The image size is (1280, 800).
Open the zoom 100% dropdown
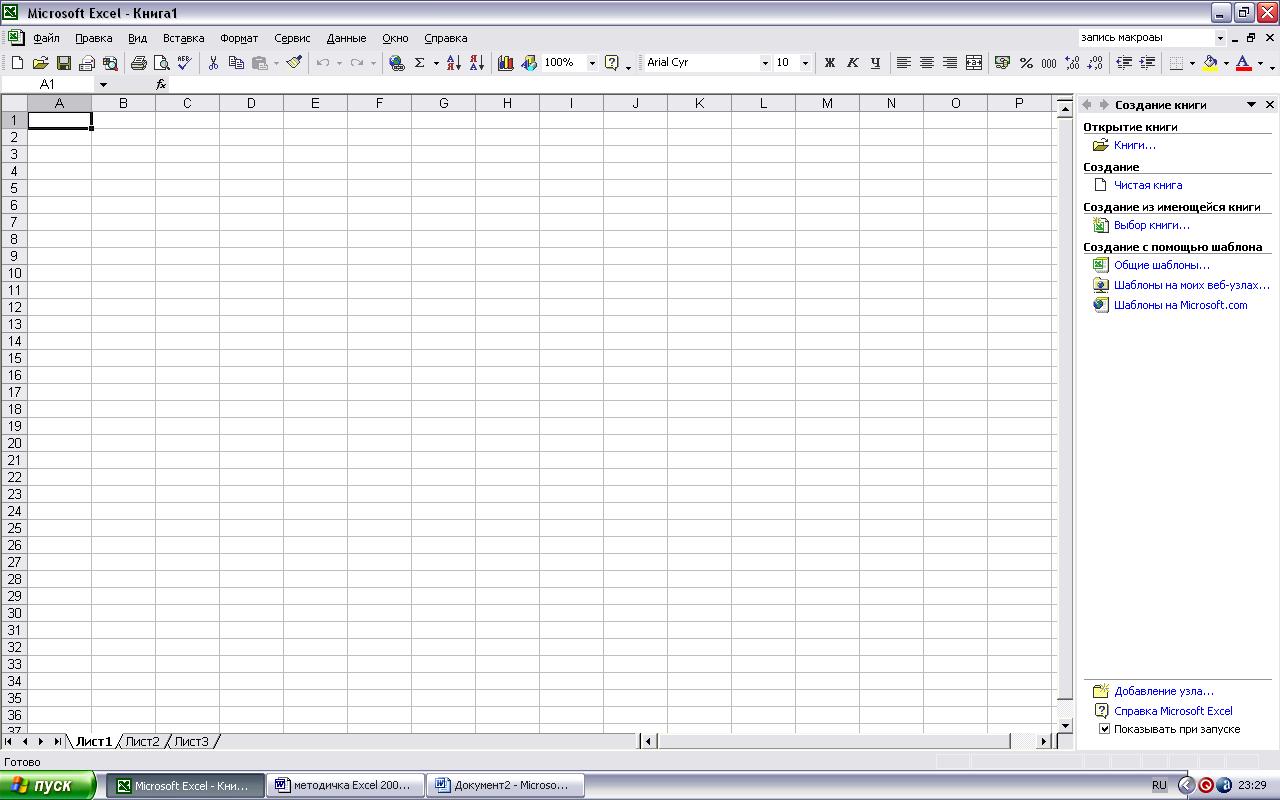point(592,62)
